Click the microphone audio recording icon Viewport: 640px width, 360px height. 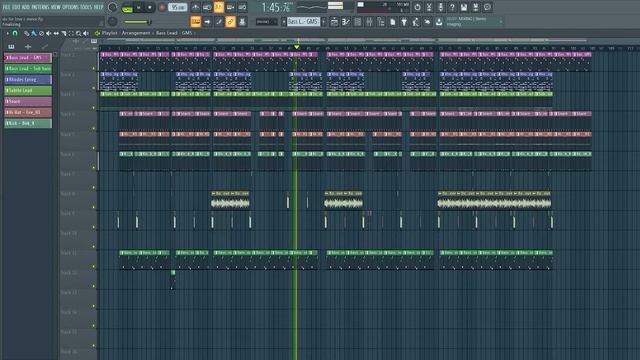tap(440, 7)
